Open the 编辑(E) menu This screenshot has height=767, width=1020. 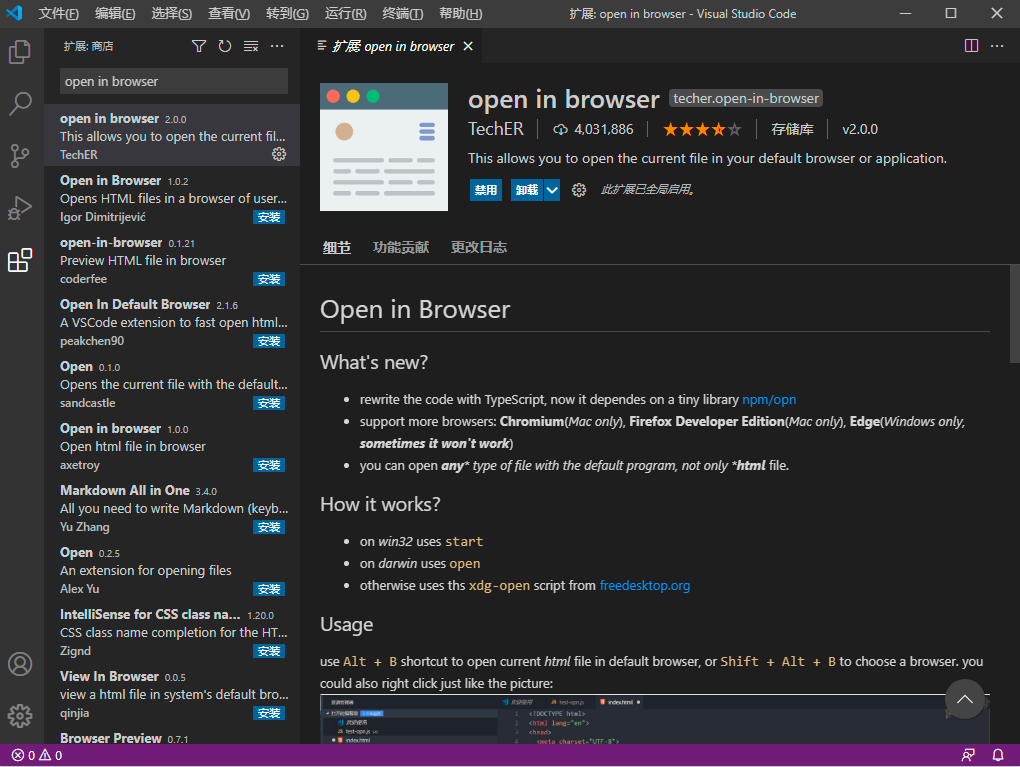tap(115, 14)
